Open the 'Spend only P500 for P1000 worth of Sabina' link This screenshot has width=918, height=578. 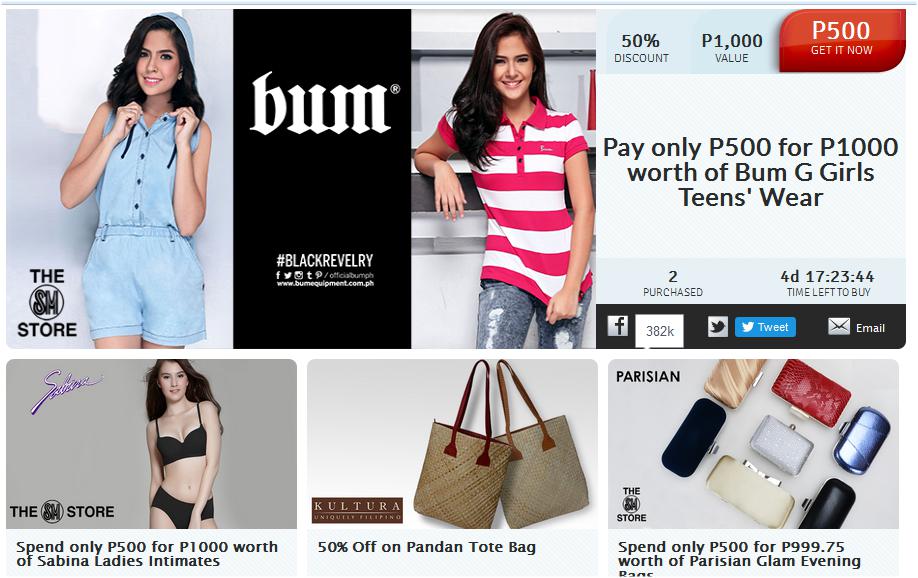147,554
